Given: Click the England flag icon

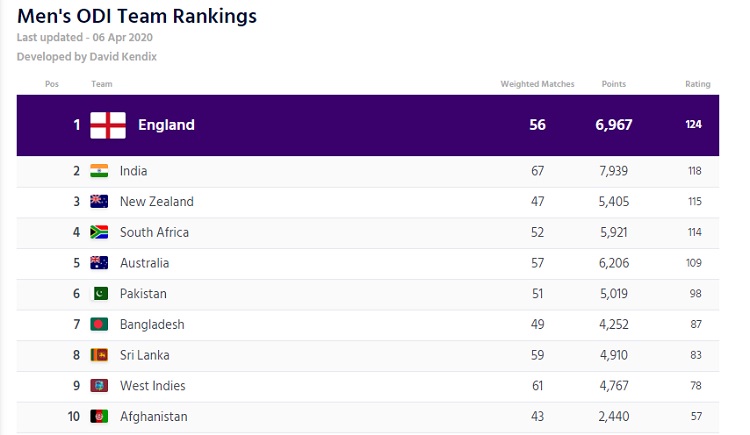Looking at the screenshot, I should [x=108, y=125].
